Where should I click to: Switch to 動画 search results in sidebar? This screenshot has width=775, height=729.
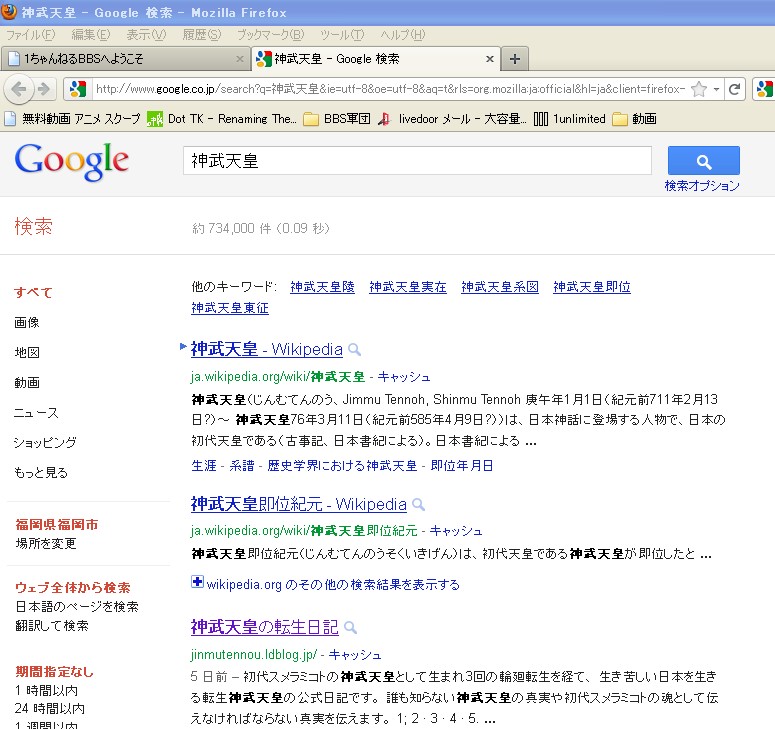[x=27, y=383]
